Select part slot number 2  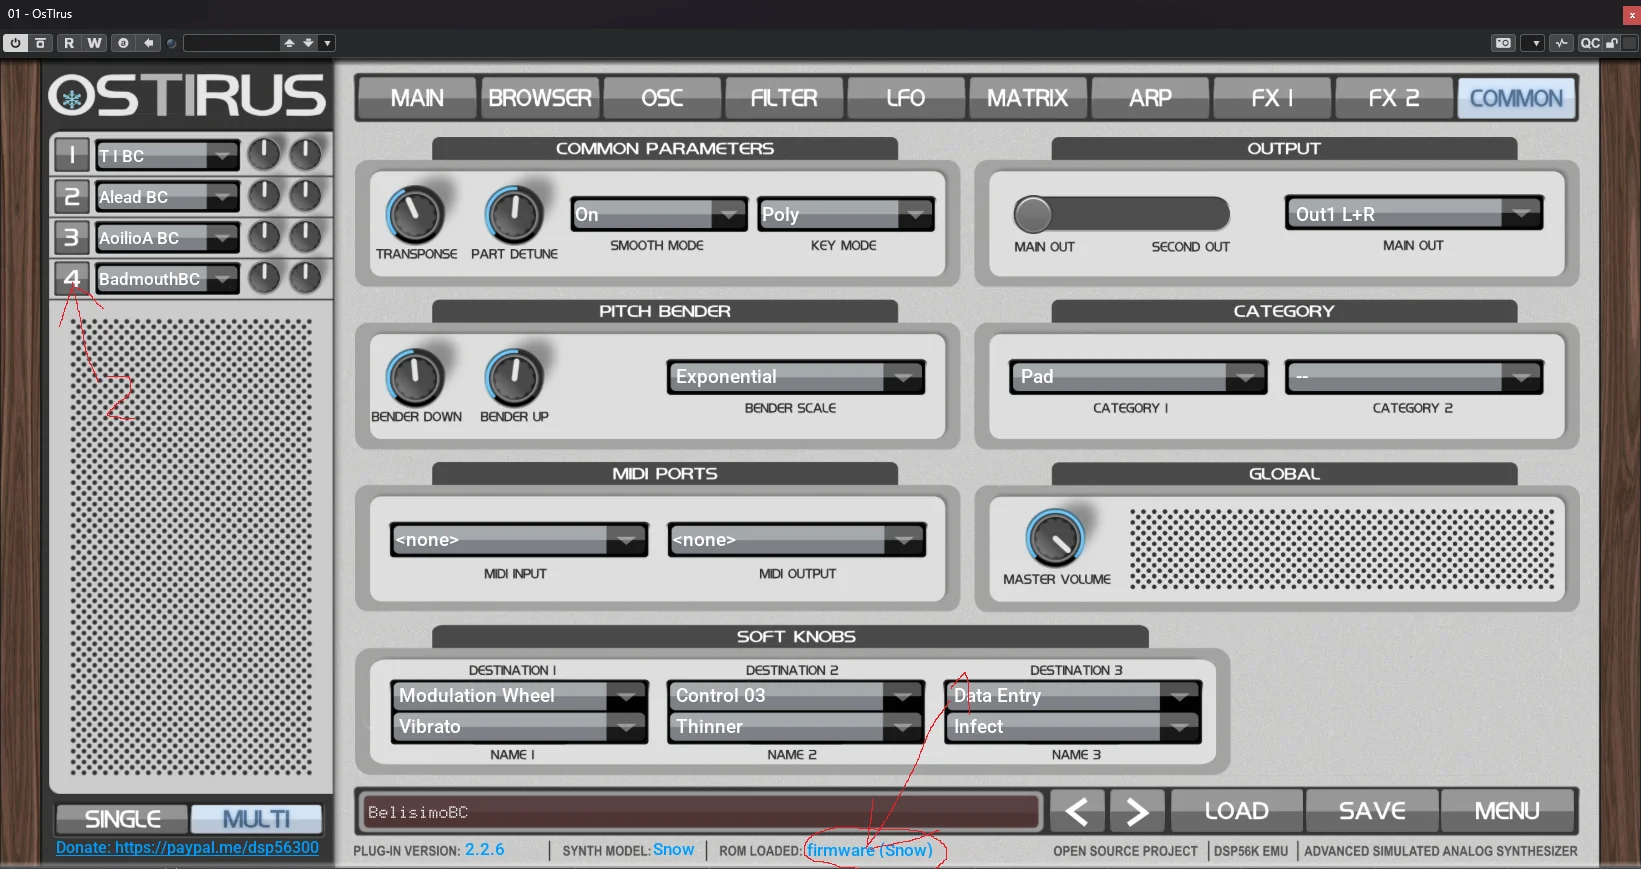[72, 196]
